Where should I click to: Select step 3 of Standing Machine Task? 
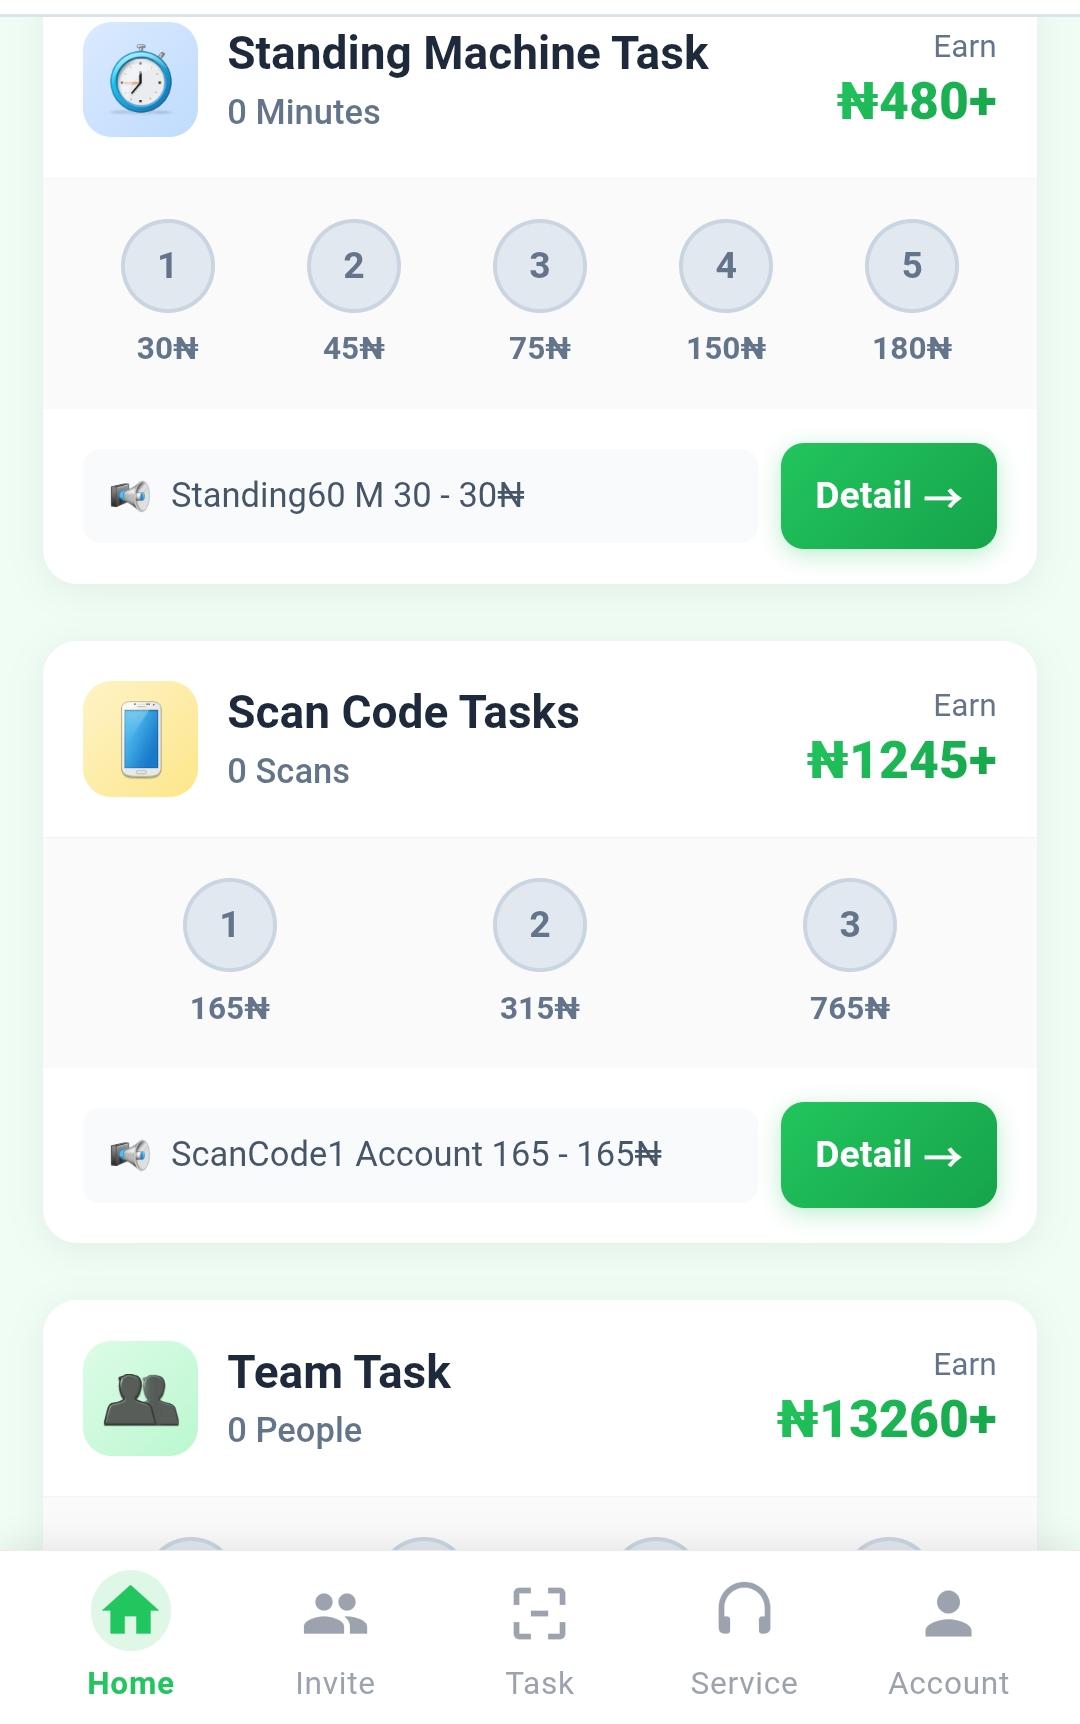tap(539, 266)
